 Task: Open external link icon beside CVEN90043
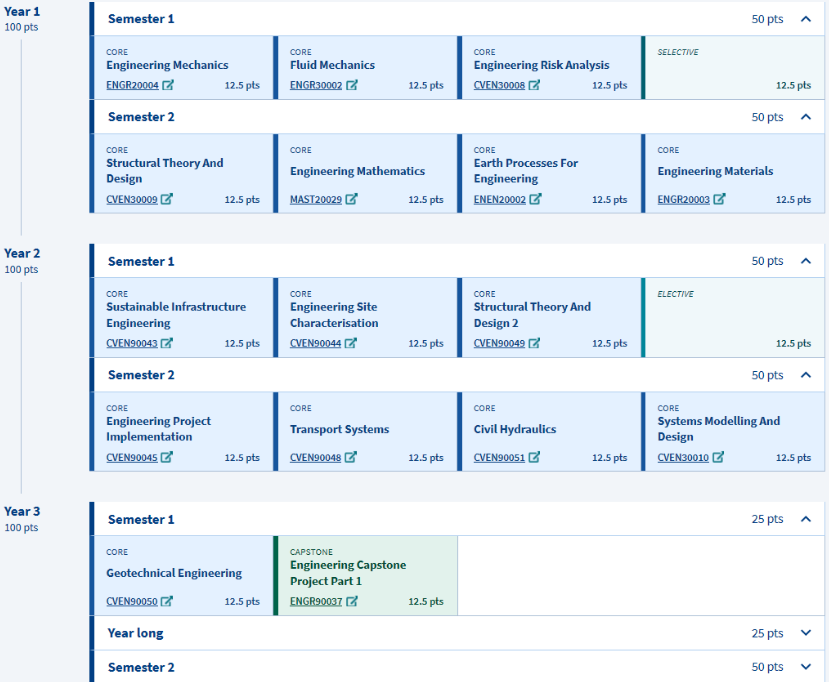point(167,343)
